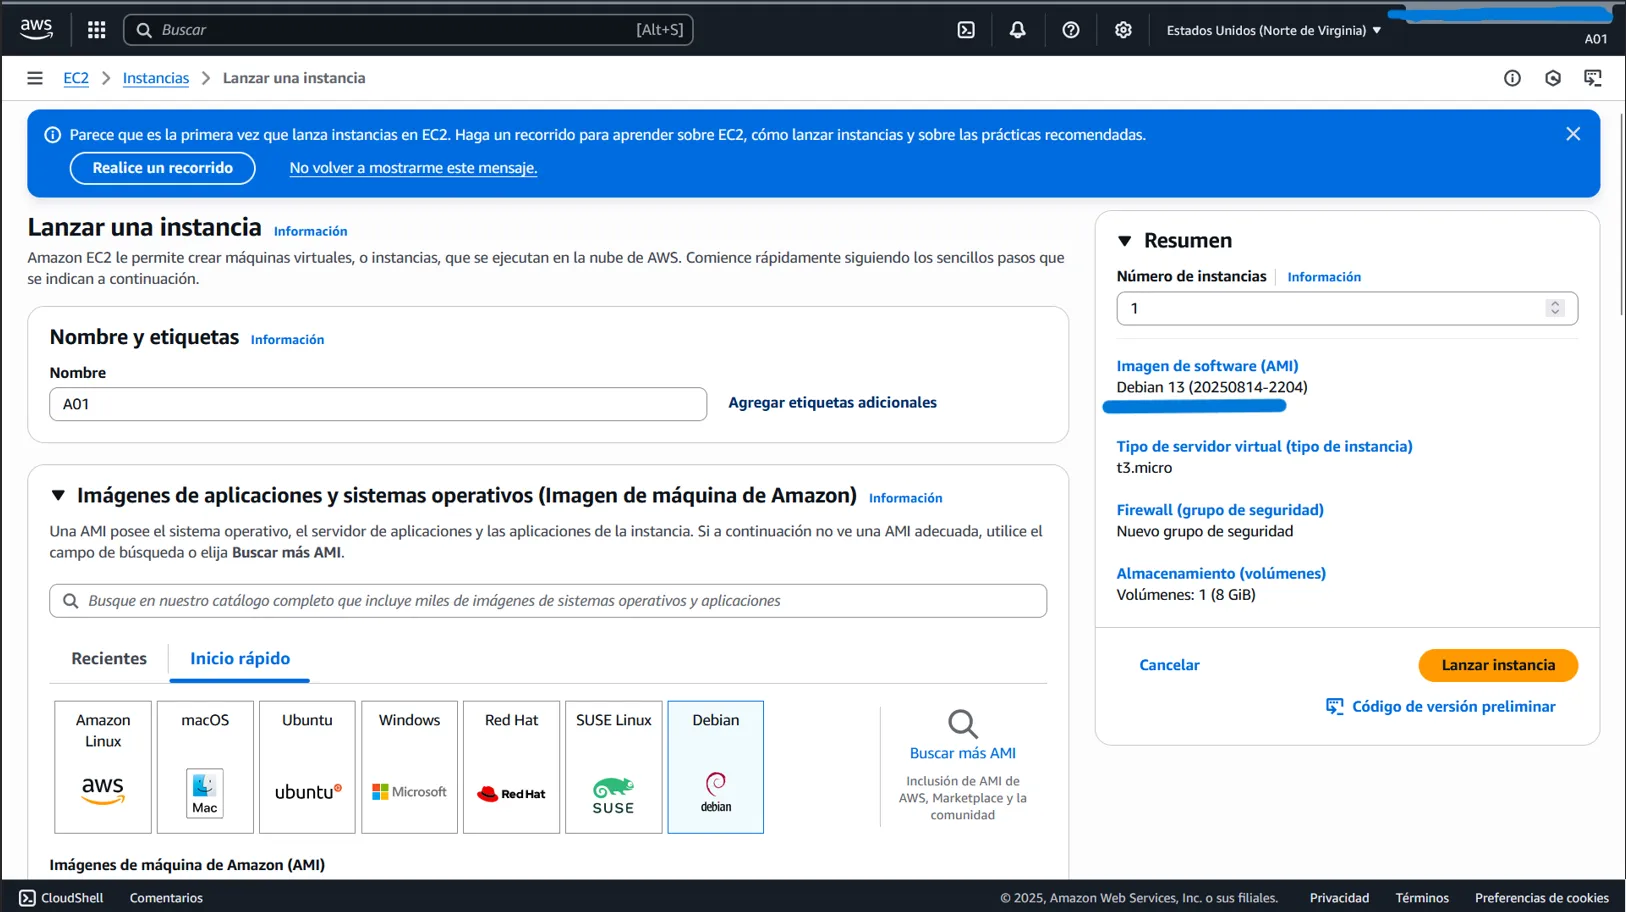
Task: Click the Lanzar instancia button
Action: [1497, 665]
